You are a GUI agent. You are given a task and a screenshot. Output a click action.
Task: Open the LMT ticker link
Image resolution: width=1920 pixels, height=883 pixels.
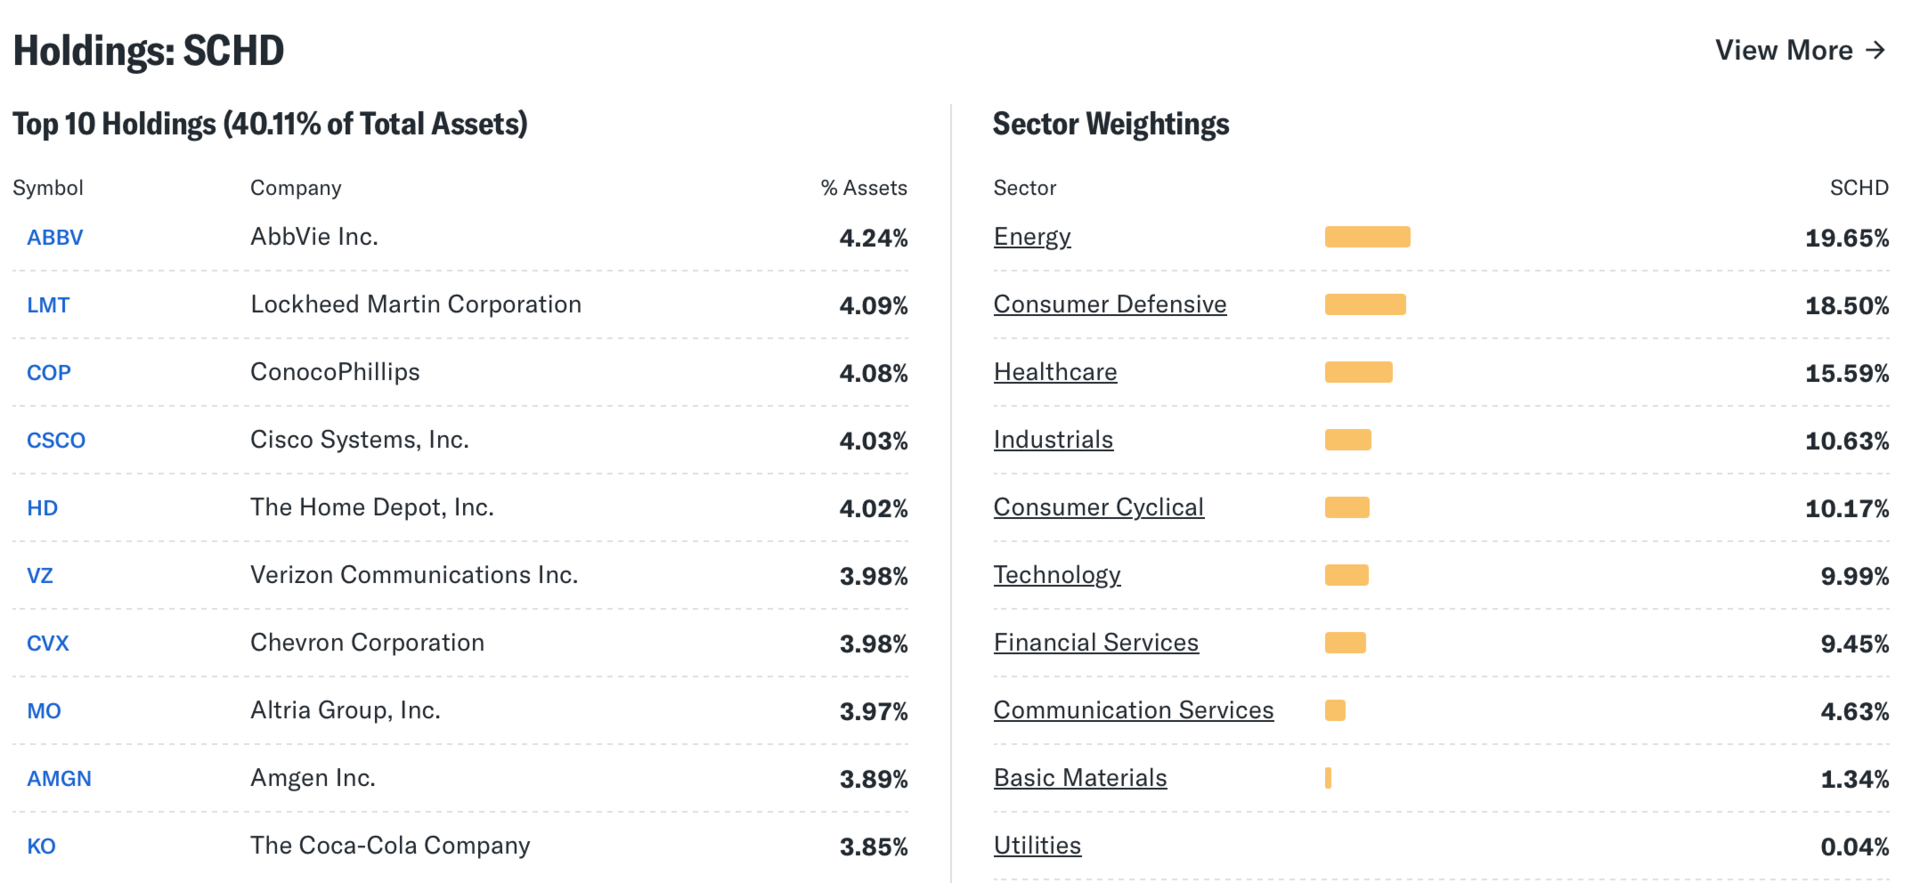point(48,305)
